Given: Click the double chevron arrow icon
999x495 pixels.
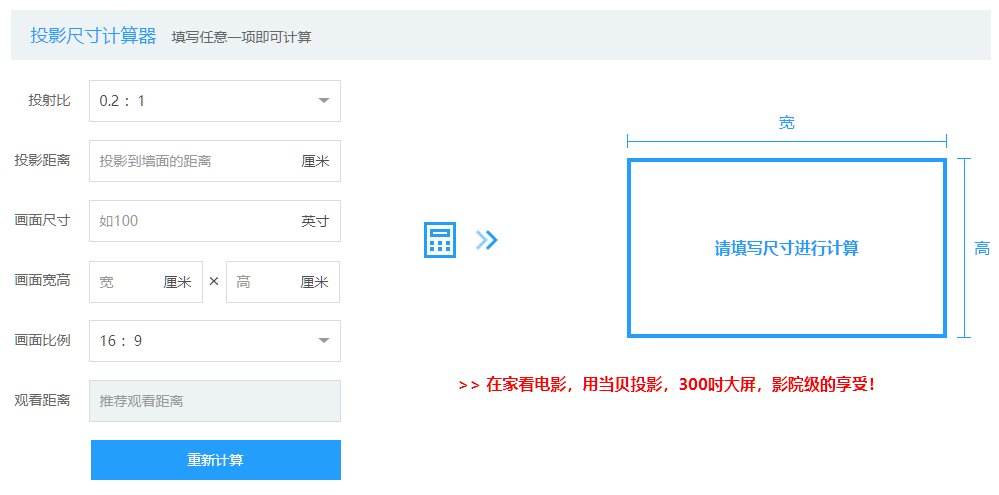Looking at the screenshot, I should pos(486,240).
